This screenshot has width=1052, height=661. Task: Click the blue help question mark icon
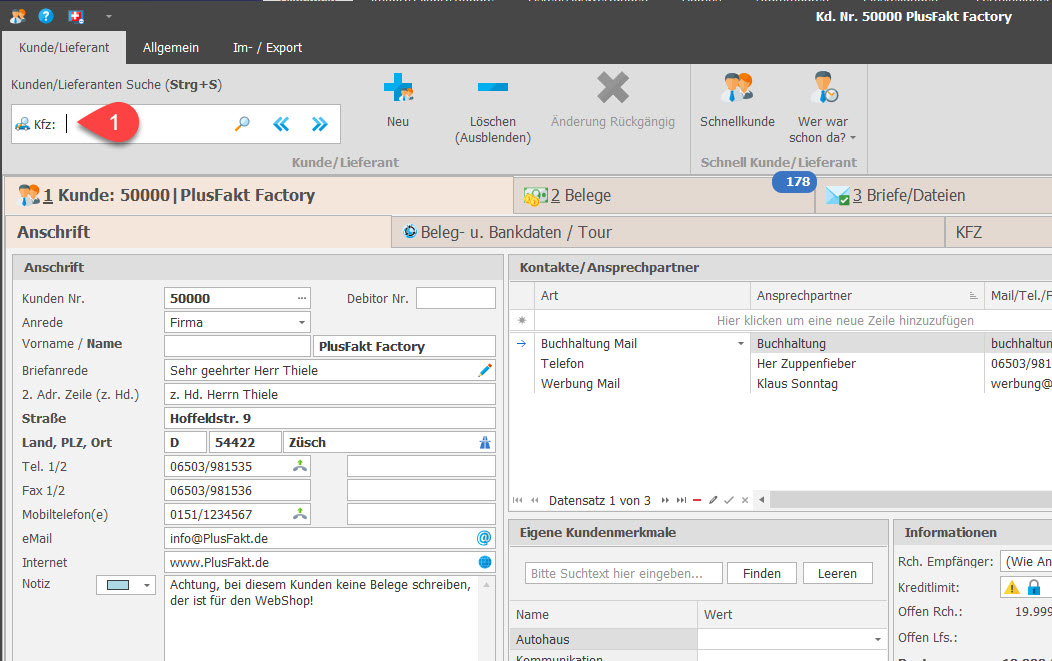click(x=46, y=15)
